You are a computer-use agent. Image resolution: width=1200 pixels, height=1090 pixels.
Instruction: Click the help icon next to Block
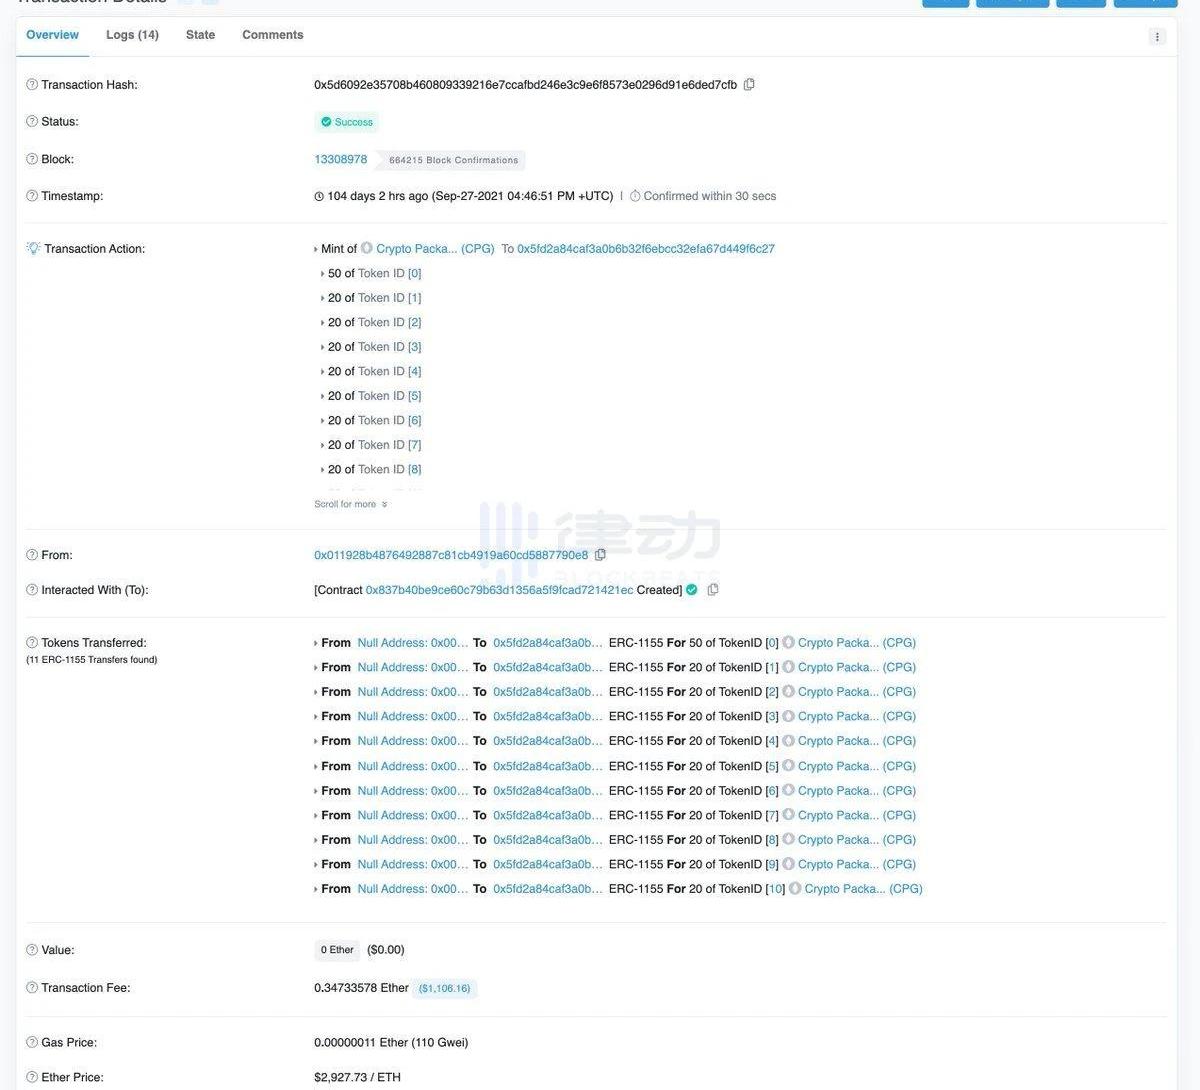point(32,160)
